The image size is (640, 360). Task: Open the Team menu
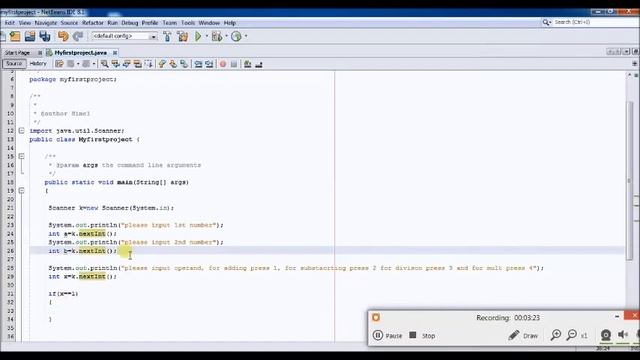click(169, 23)
